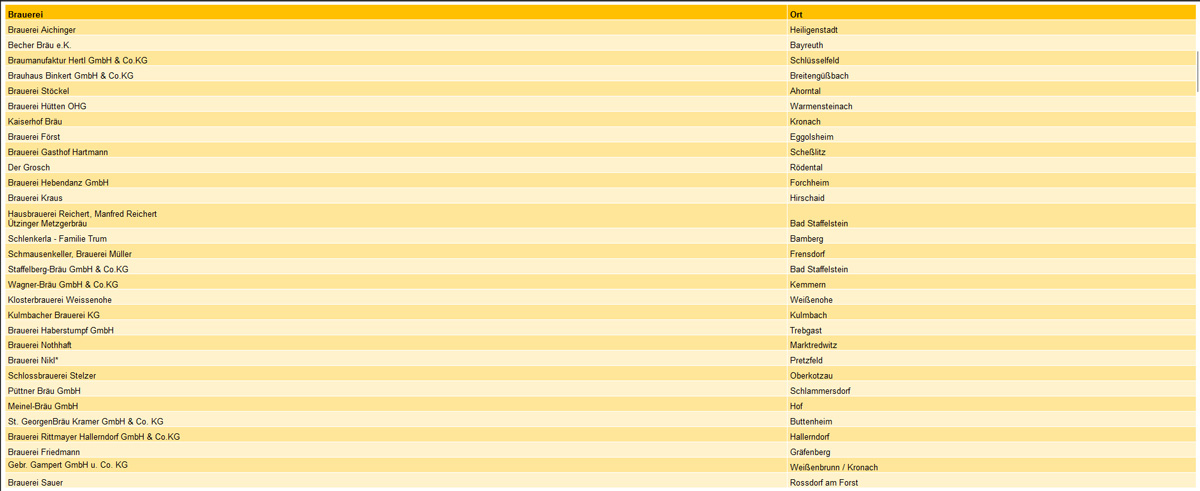Select the Brauerei Sauer entry
Image resolution: width=1200 pixels, height=491 pixels.
click(x=35, y=482)
